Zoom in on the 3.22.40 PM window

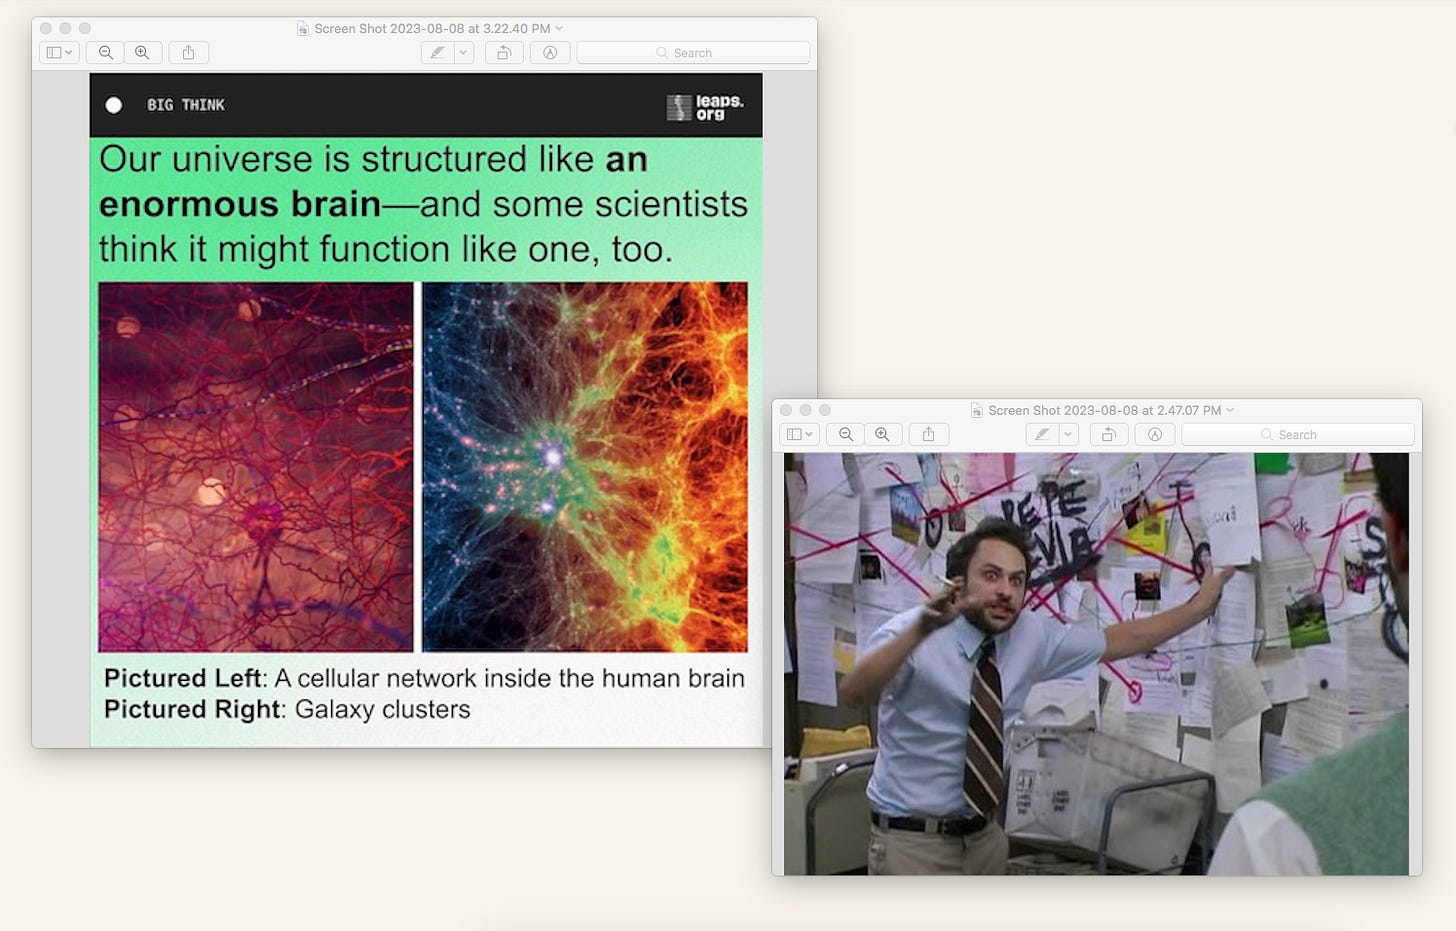click(142, 53)
